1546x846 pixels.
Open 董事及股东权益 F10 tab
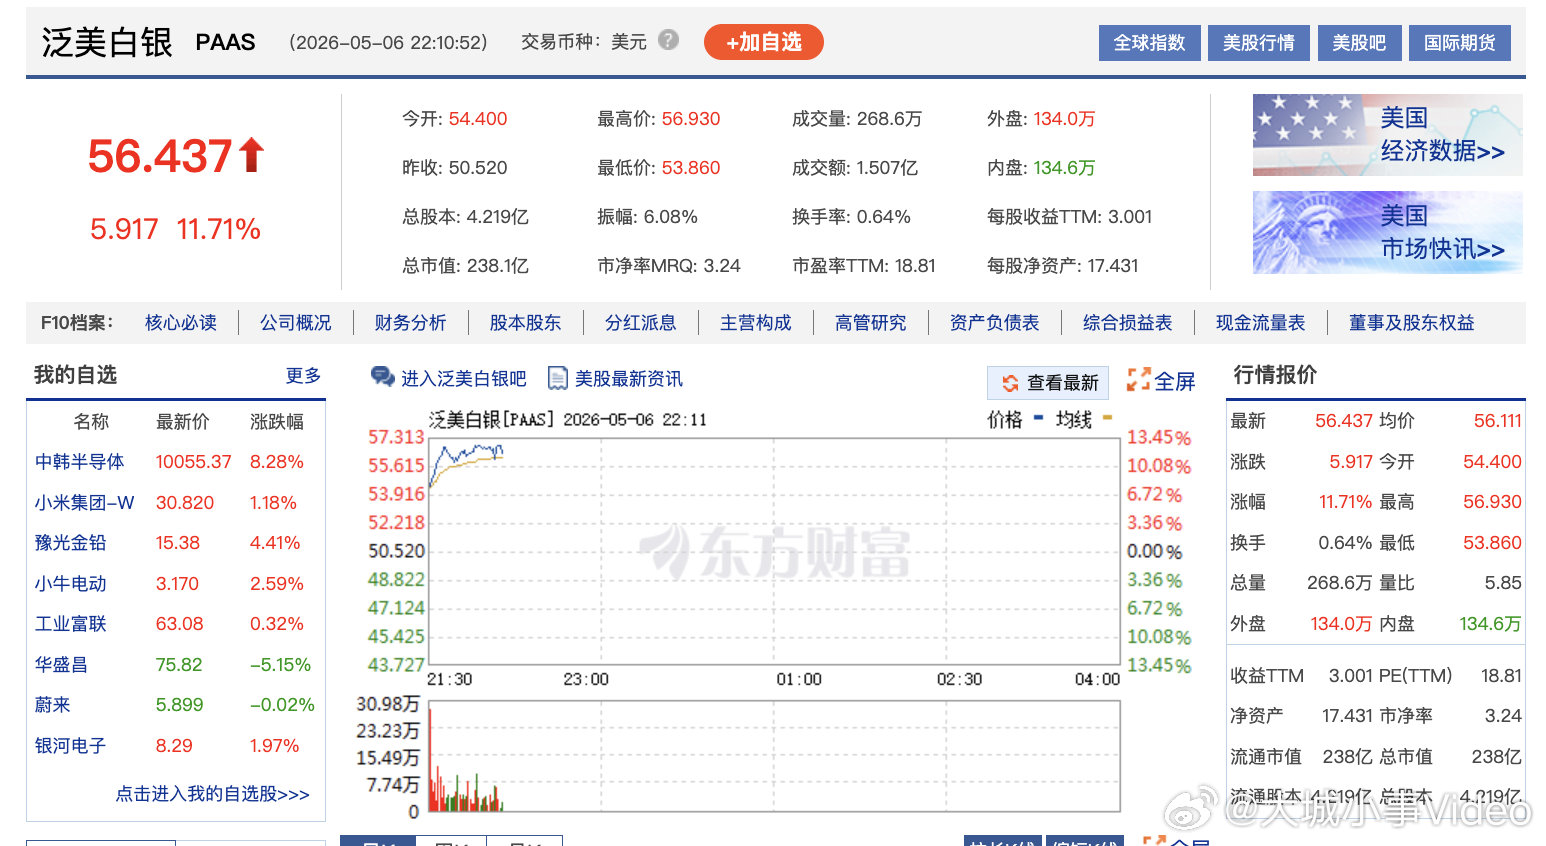point(1412,323)
